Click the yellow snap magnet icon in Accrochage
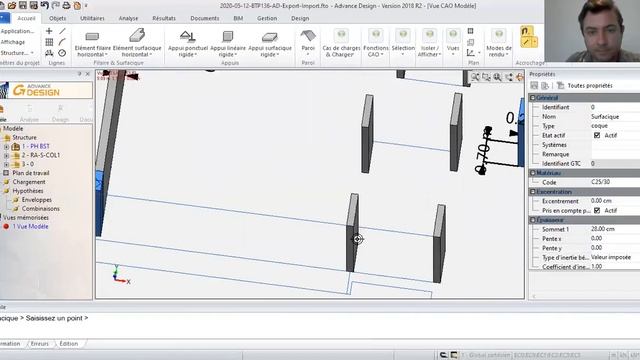The height and width of the screenshot is (360, 640). 526,31
